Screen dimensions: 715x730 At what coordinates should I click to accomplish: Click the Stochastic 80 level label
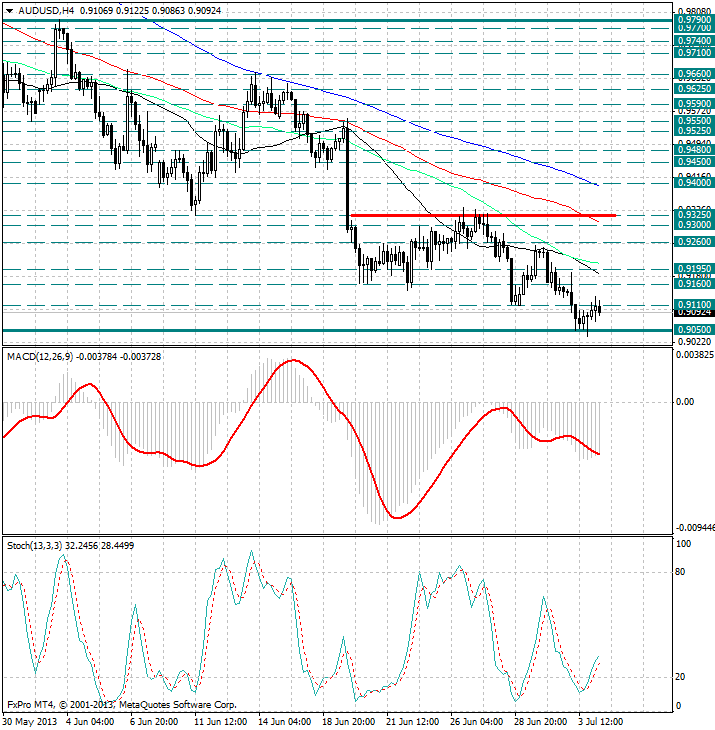click(x=680, y=572)
